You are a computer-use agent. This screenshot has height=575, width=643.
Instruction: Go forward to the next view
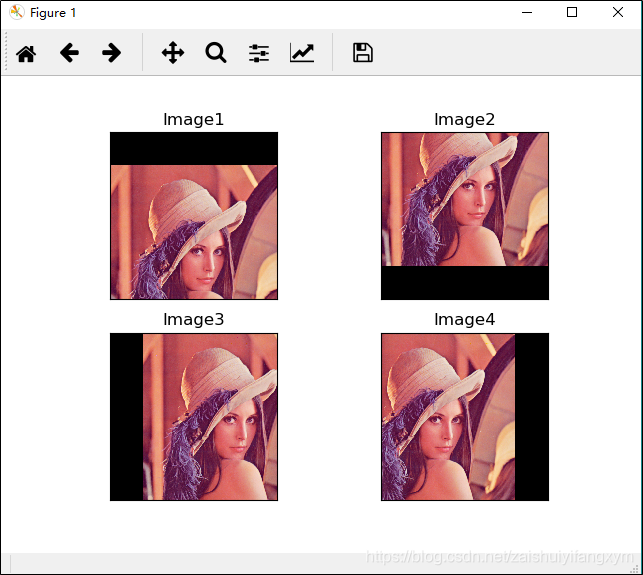pyautogui.click(x=112, y=53)
